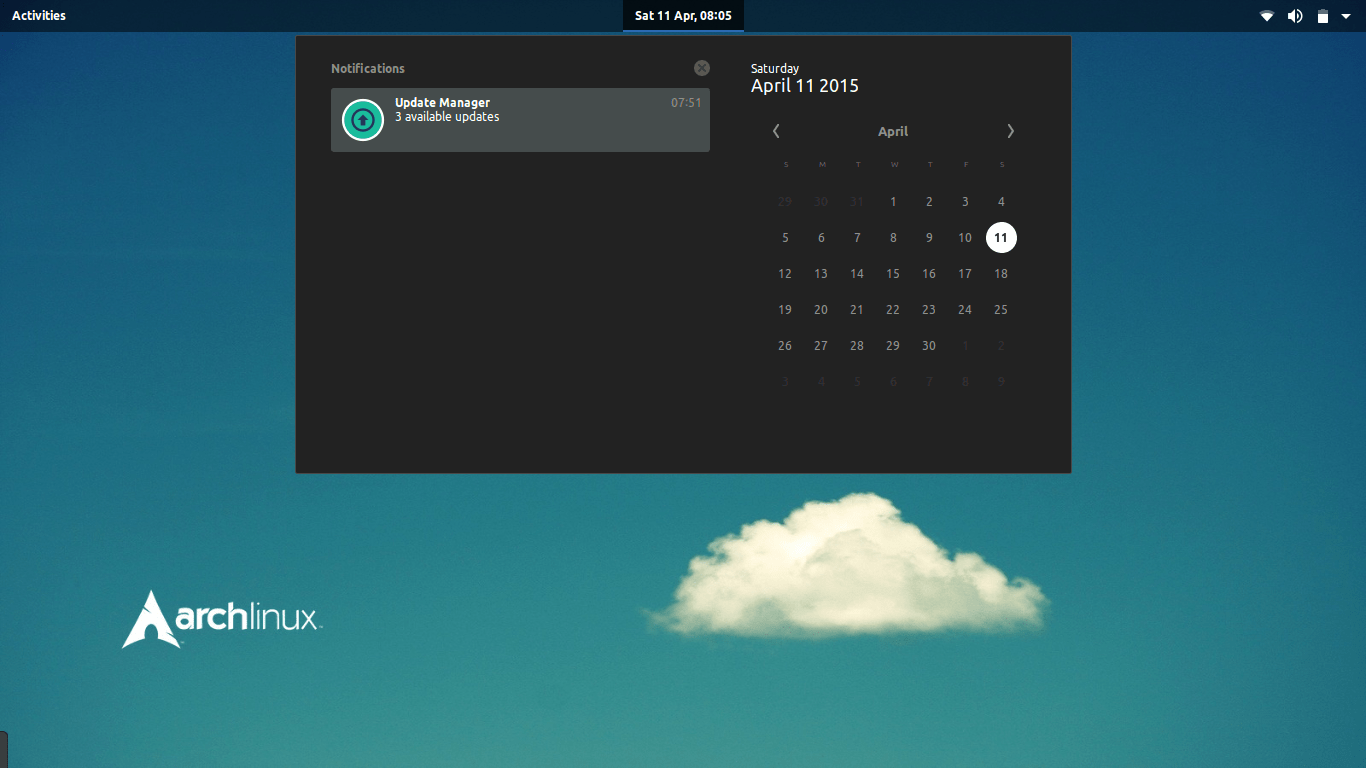Open the Wi-Fi network status icon

1266,15
